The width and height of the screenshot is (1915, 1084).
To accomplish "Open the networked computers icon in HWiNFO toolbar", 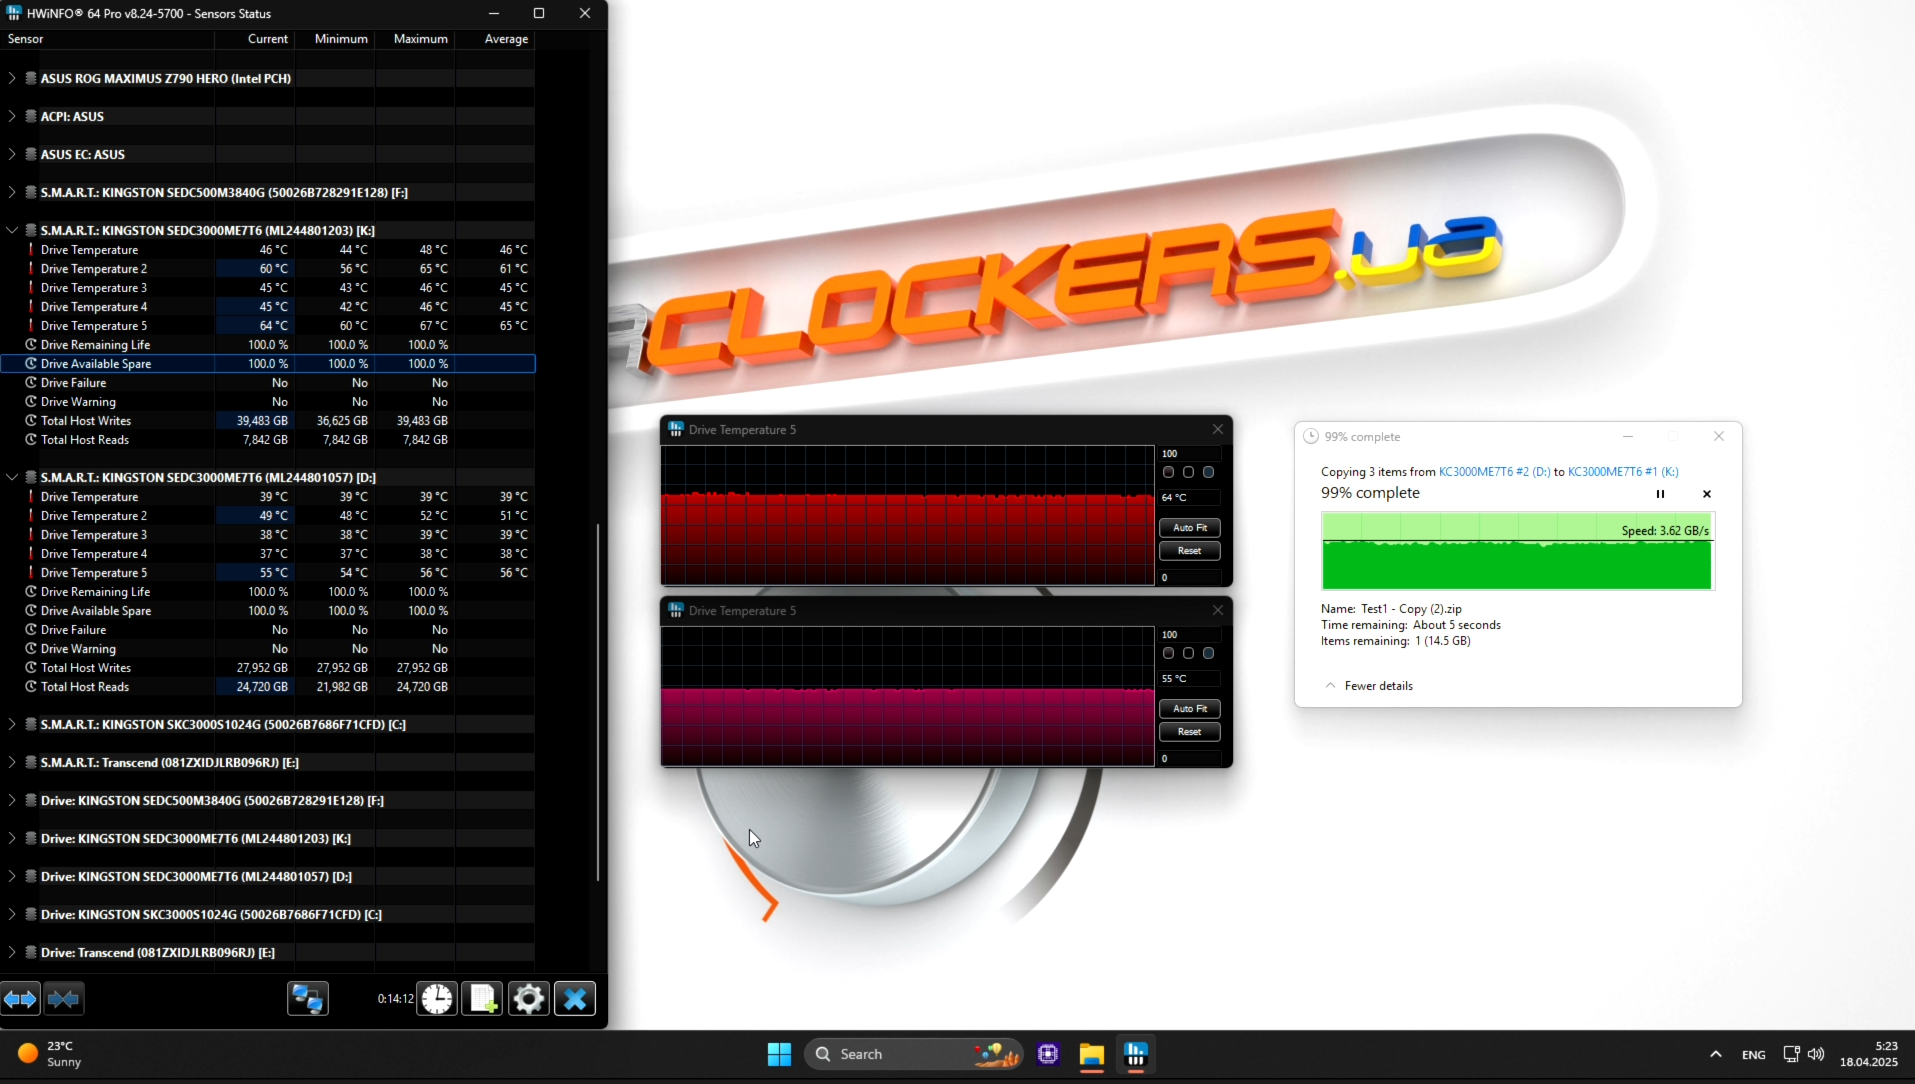I will tap(307, 998).
